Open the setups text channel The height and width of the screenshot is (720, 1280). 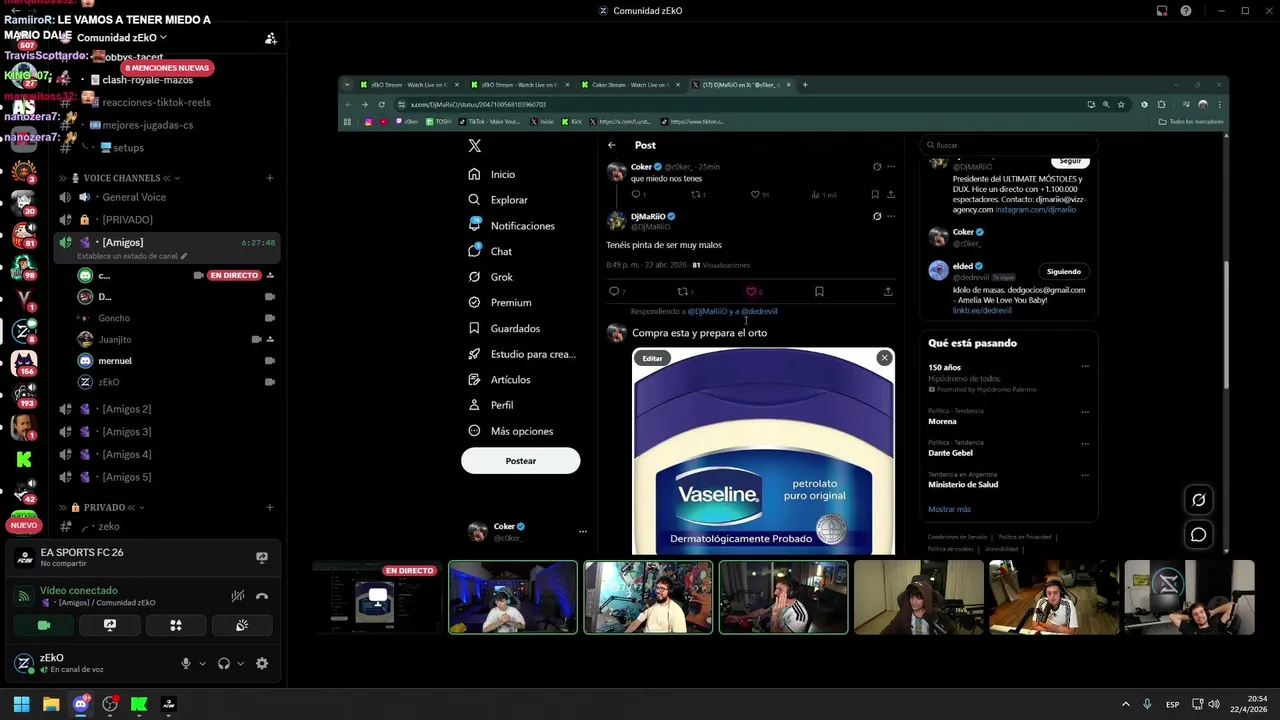[x=128, y=148]
